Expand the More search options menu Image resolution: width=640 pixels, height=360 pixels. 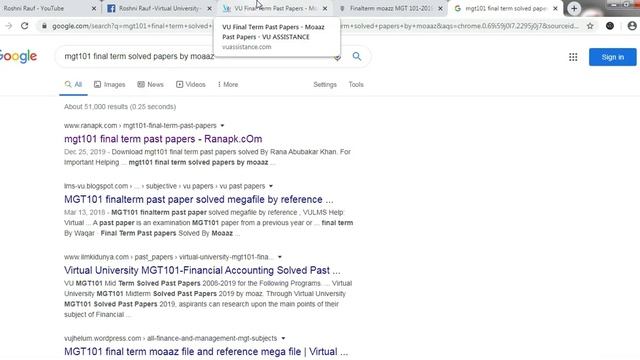pyautogui.click(x=228, y=84)
